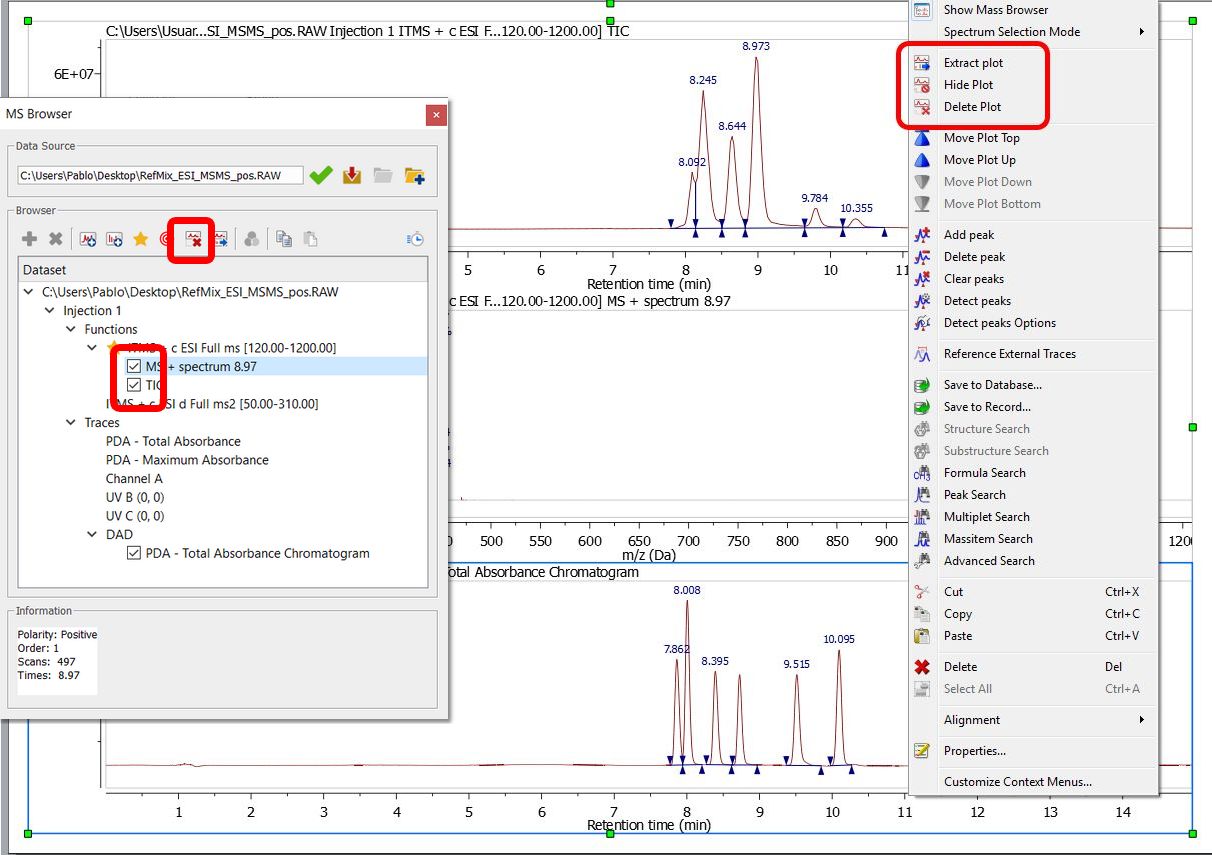Click the greyed folder icon in Data Source
Screen dimensions: 1212x855
383,175
